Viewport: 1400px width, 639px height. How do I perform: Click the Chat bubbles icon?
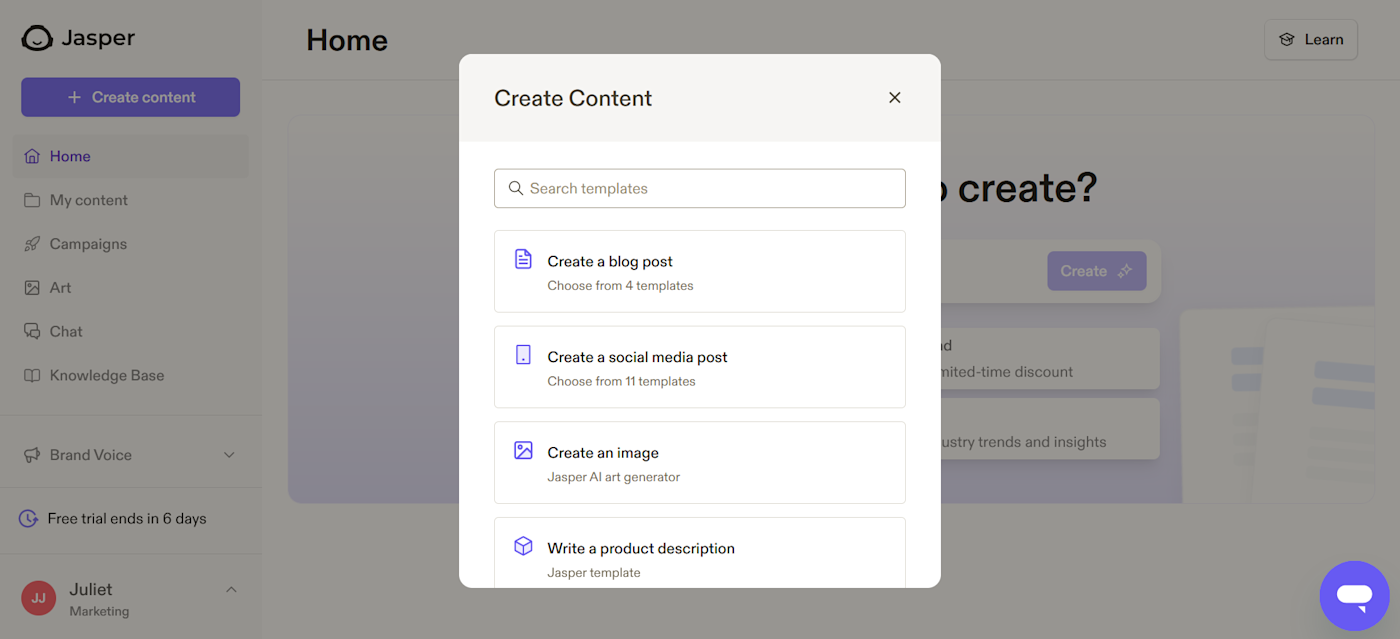coord(32,332)
